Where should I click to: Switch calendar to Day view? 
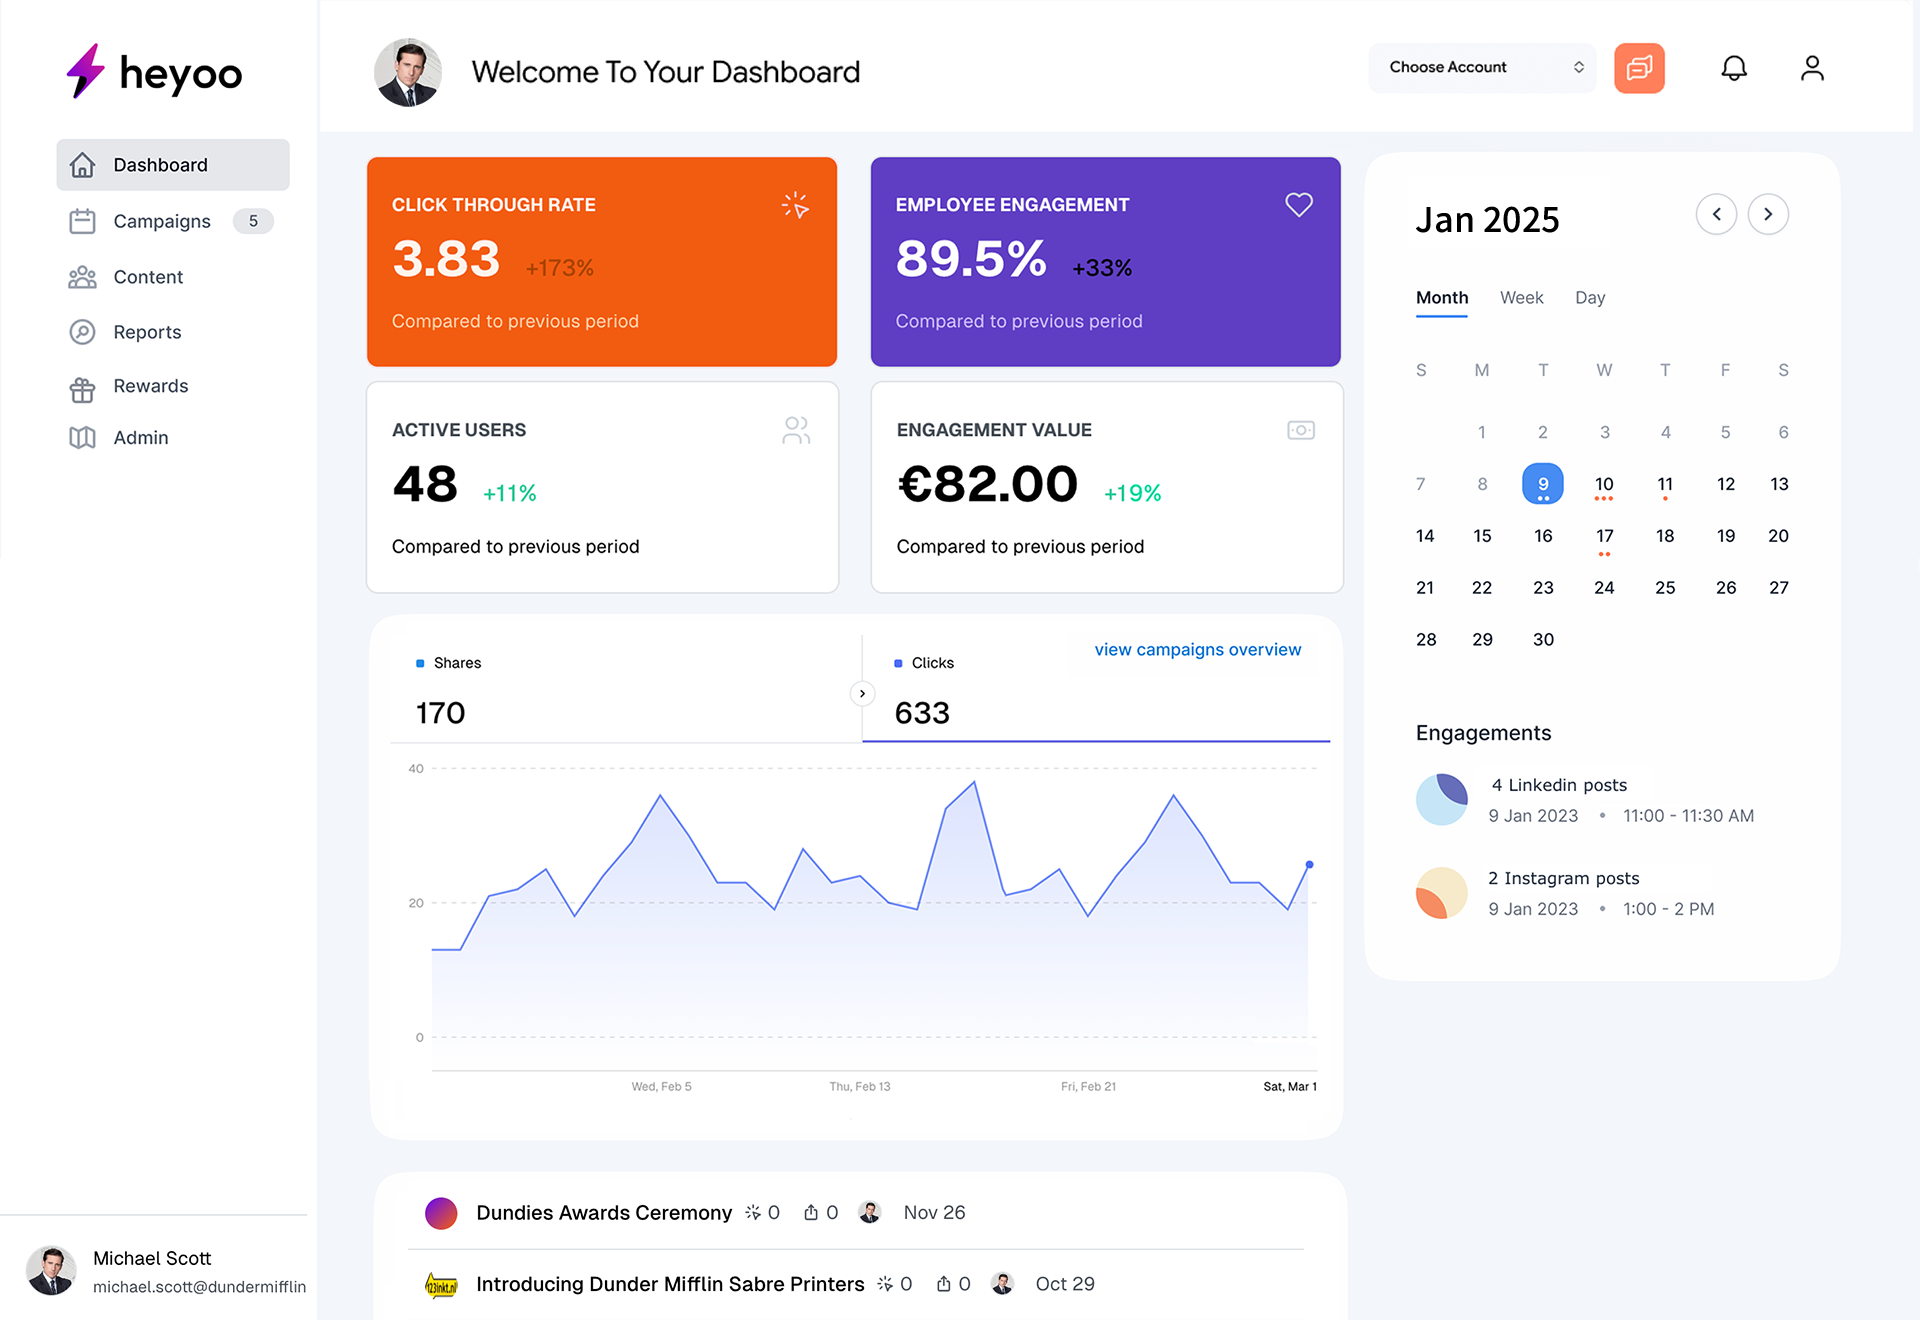point(1589,298)
